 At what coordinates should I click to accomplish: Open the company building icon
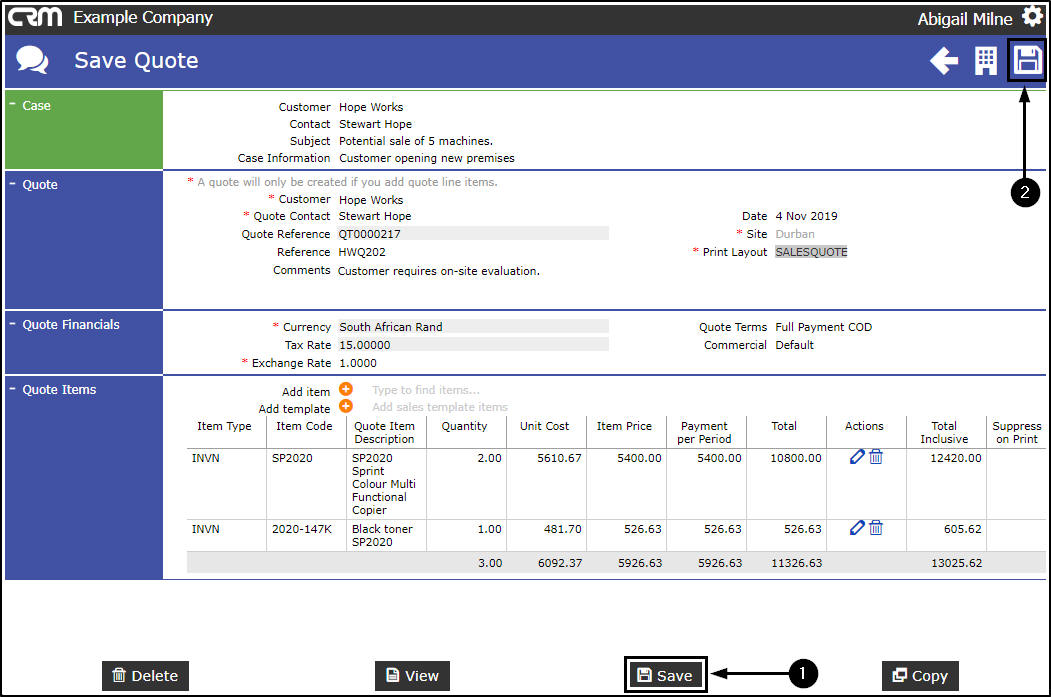pyautogui.click(x=986, y=61)
